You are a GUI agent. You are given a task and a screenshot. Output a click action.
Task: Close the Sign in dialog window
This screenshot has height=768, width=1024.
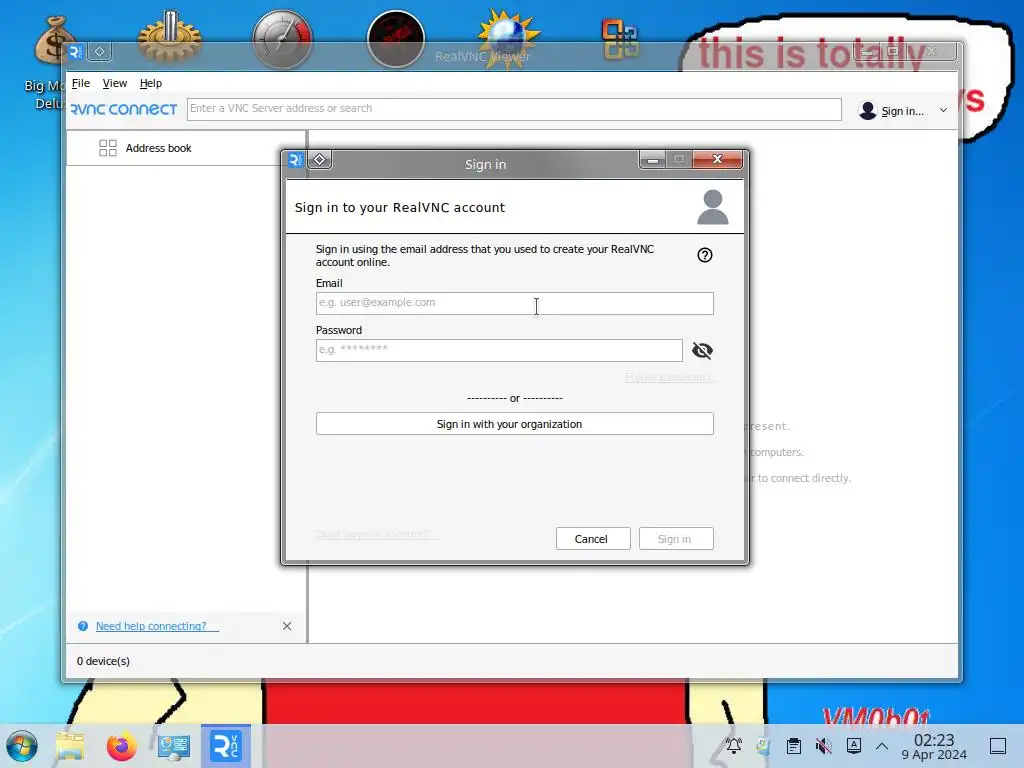pyautogui.click(x=717, y=159)
